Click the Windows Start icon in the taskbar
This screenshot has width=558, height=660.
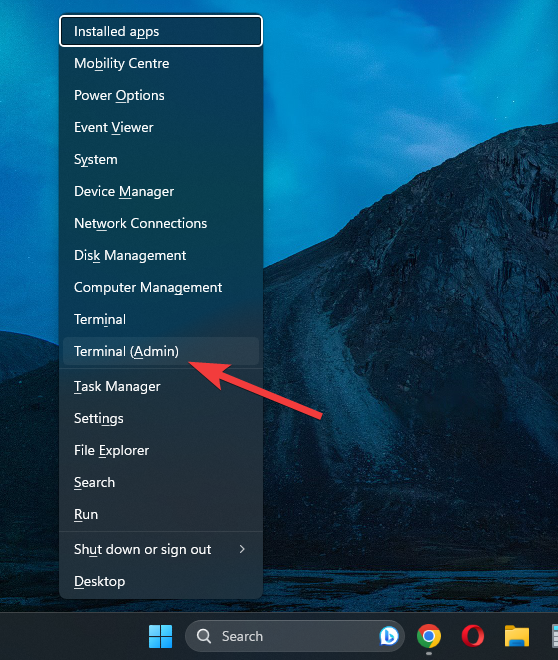tap(160, 636)
